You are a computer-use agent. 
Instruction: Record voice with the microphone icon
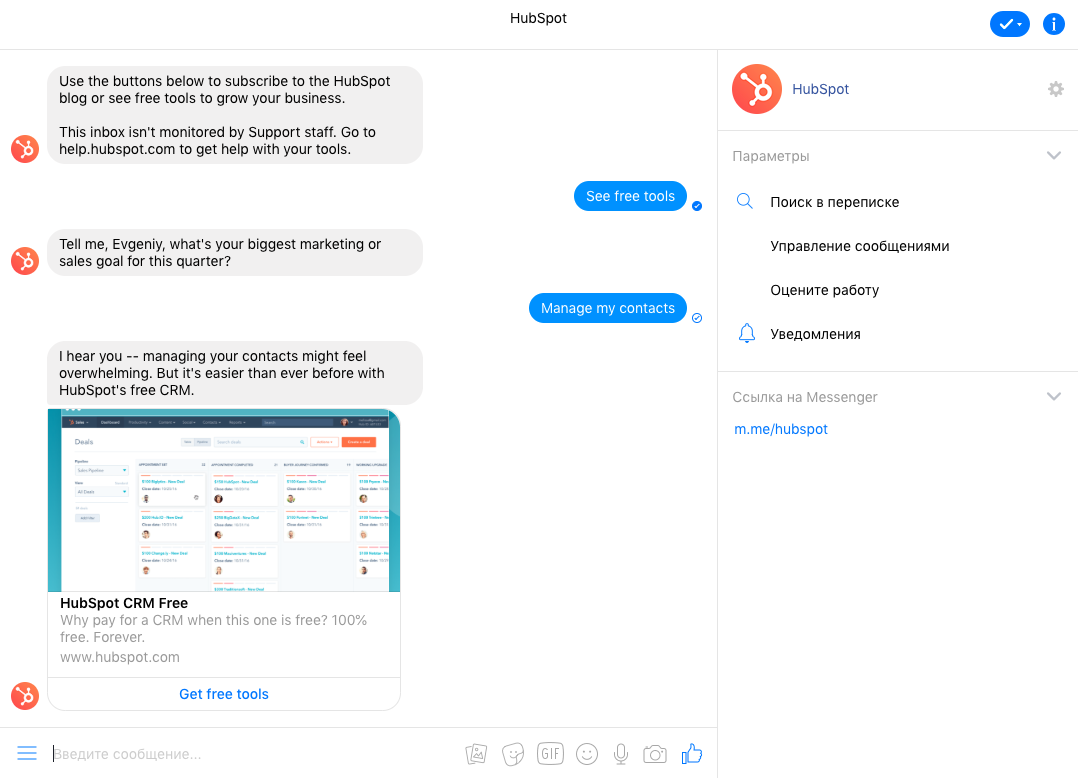click(621, 754)
